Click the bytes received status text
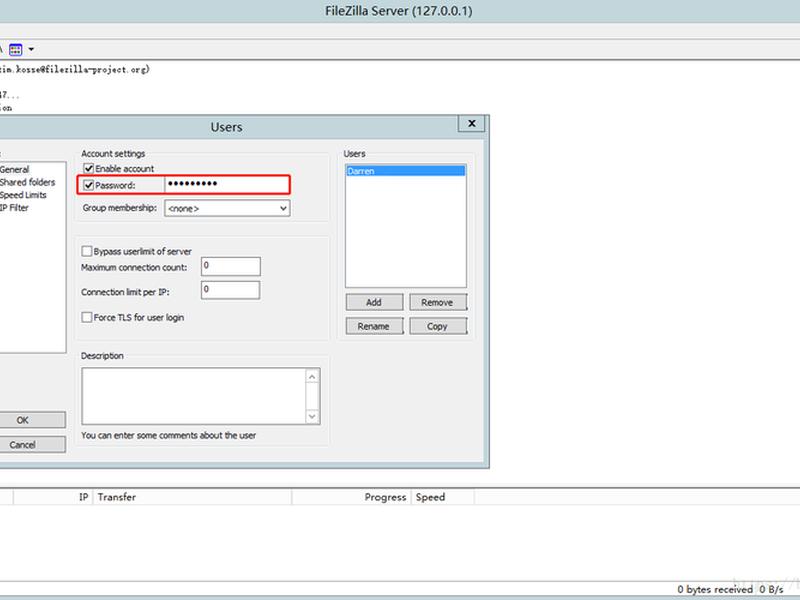This screenshot has height=600, width=800. [x=714, y=589]
